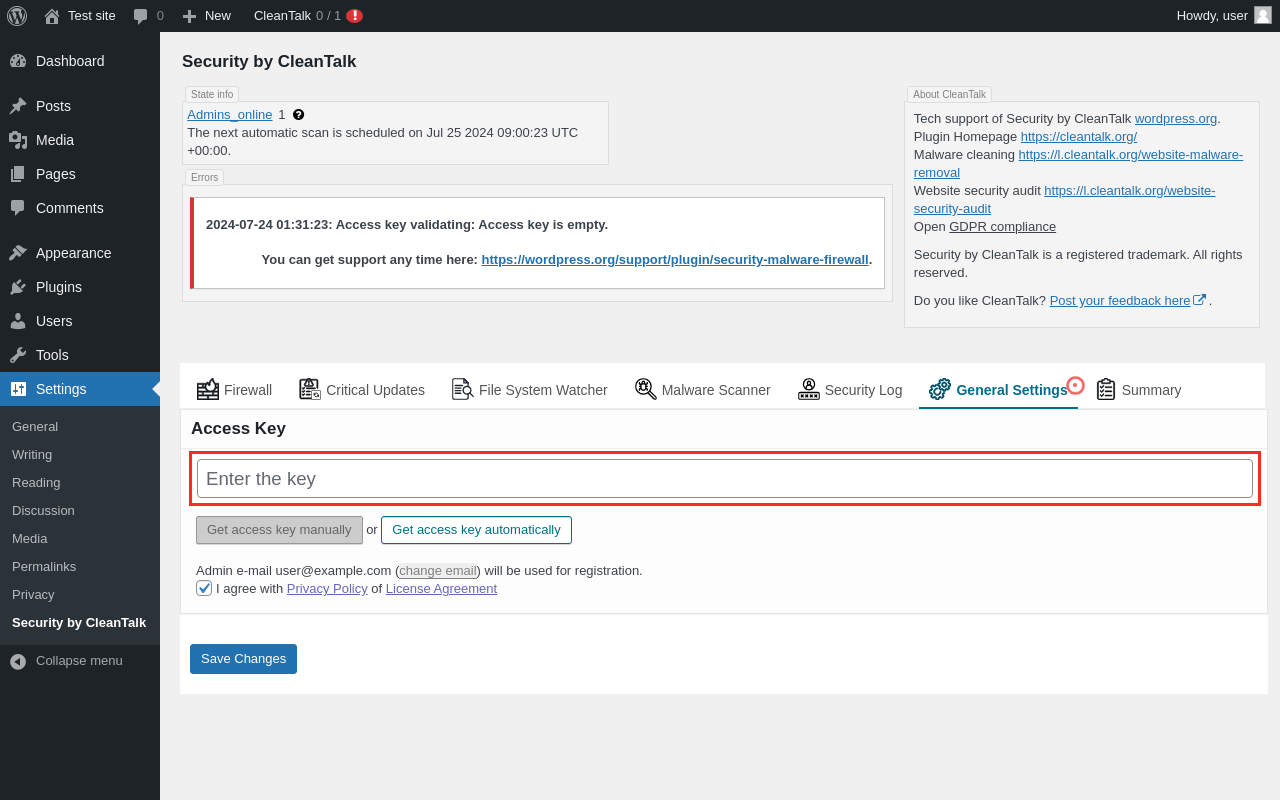Screen dimensions: 1280x800
Task: Click the Admins_online help question icon
Action: [298, 115]
